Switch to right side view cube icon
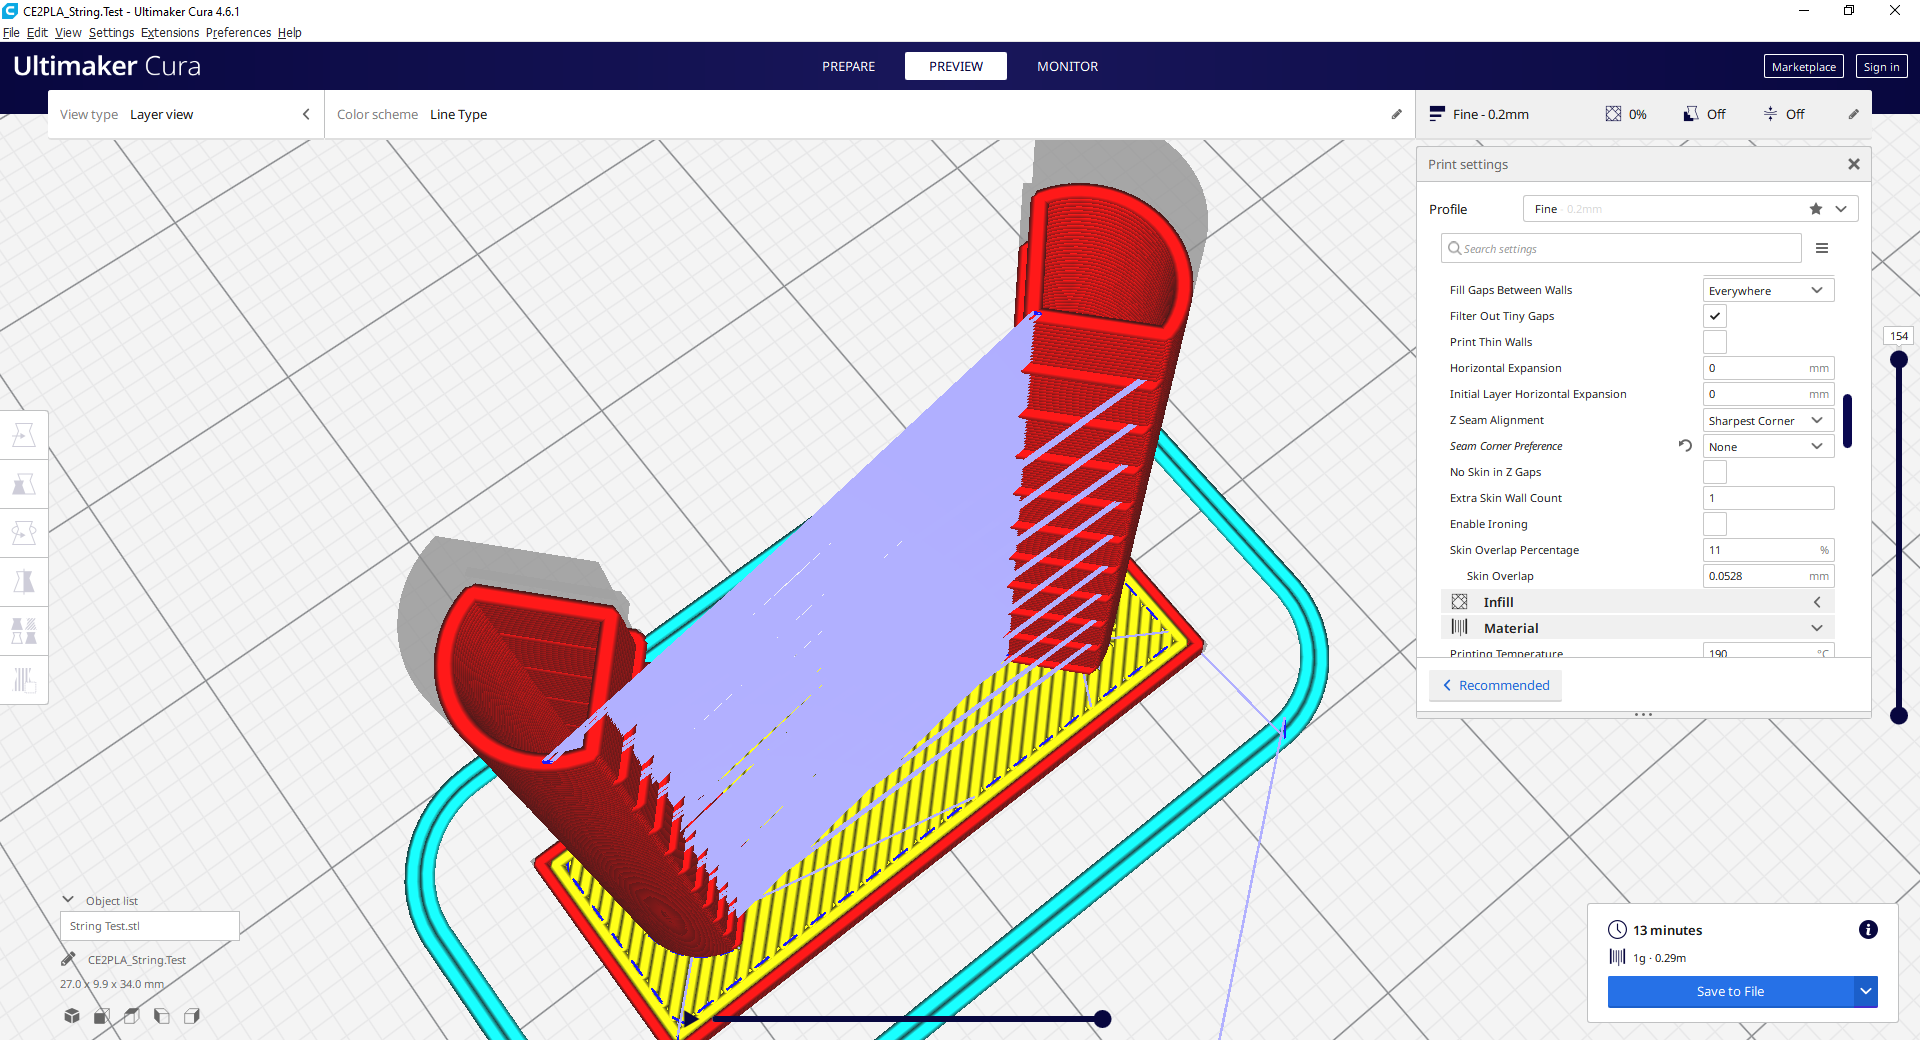This screenshot has width=1920, height=1040. tap(192, 1016)
